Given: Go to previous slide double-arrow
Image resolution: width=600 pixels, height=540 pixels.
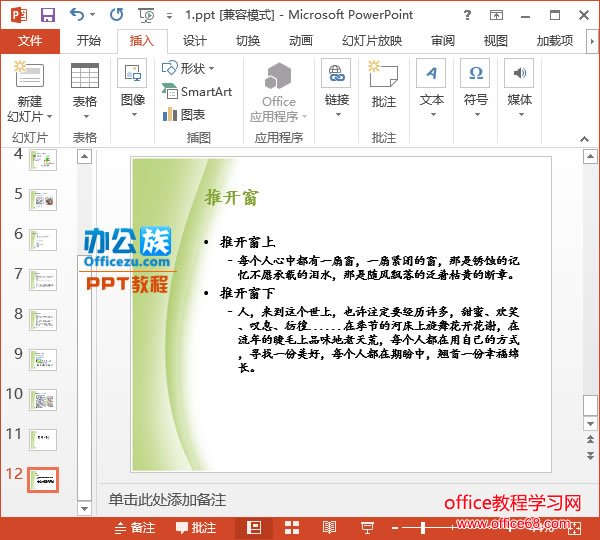Looking at the screenshot, I should coord(590,439).
